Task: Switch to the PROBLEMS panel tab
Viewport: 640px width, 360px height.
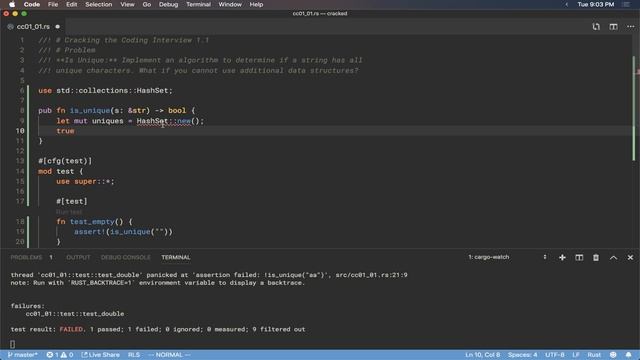Action: tap(26, 258)
